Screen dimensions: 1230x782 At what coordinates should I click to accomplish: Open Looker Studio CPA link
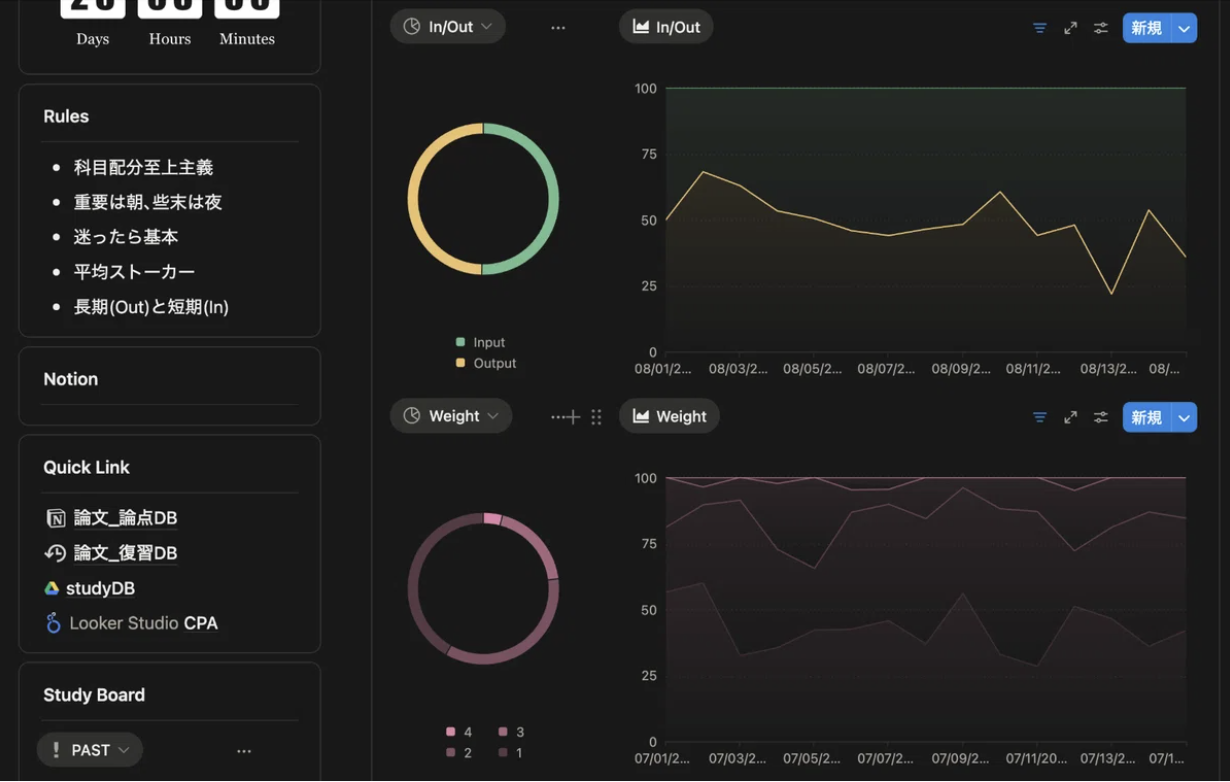[x=132, y=623]
